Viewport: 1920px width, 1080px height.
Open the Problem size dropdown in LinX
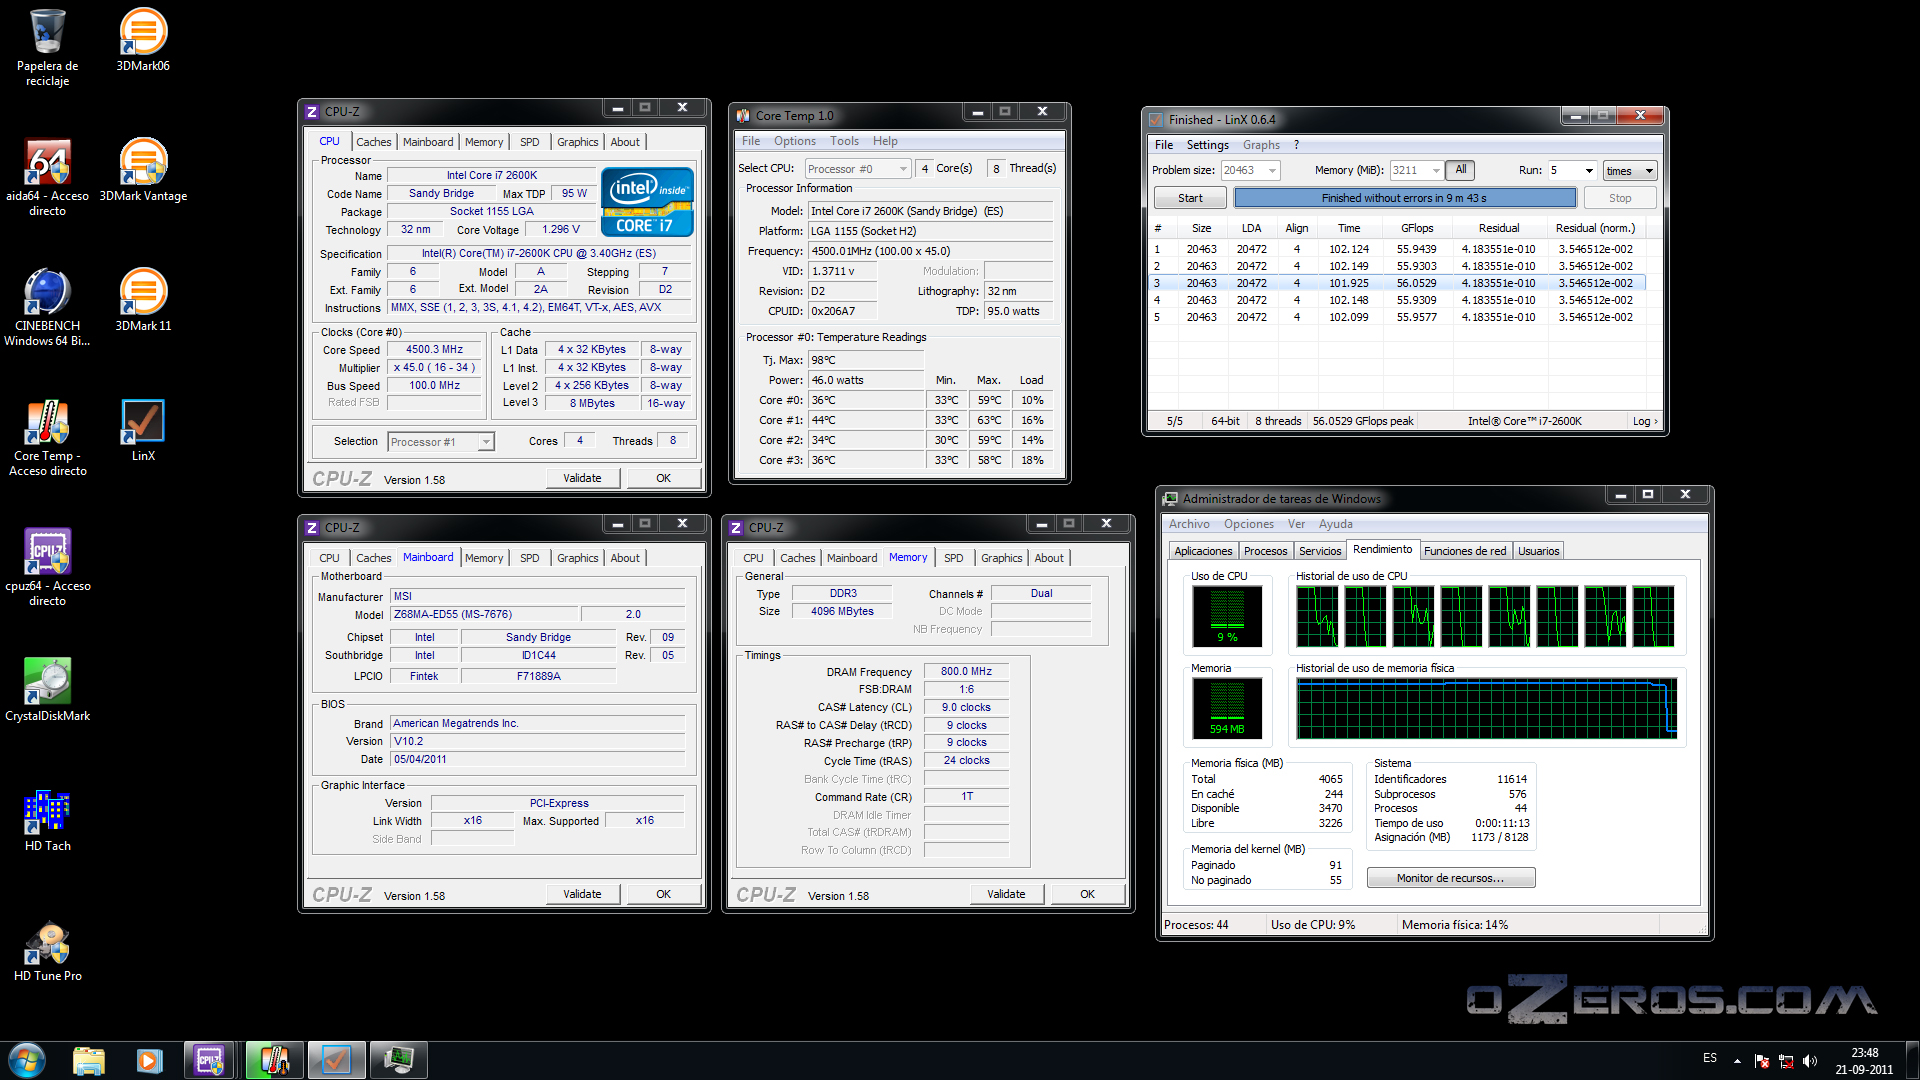click(x=1250, y=171)
